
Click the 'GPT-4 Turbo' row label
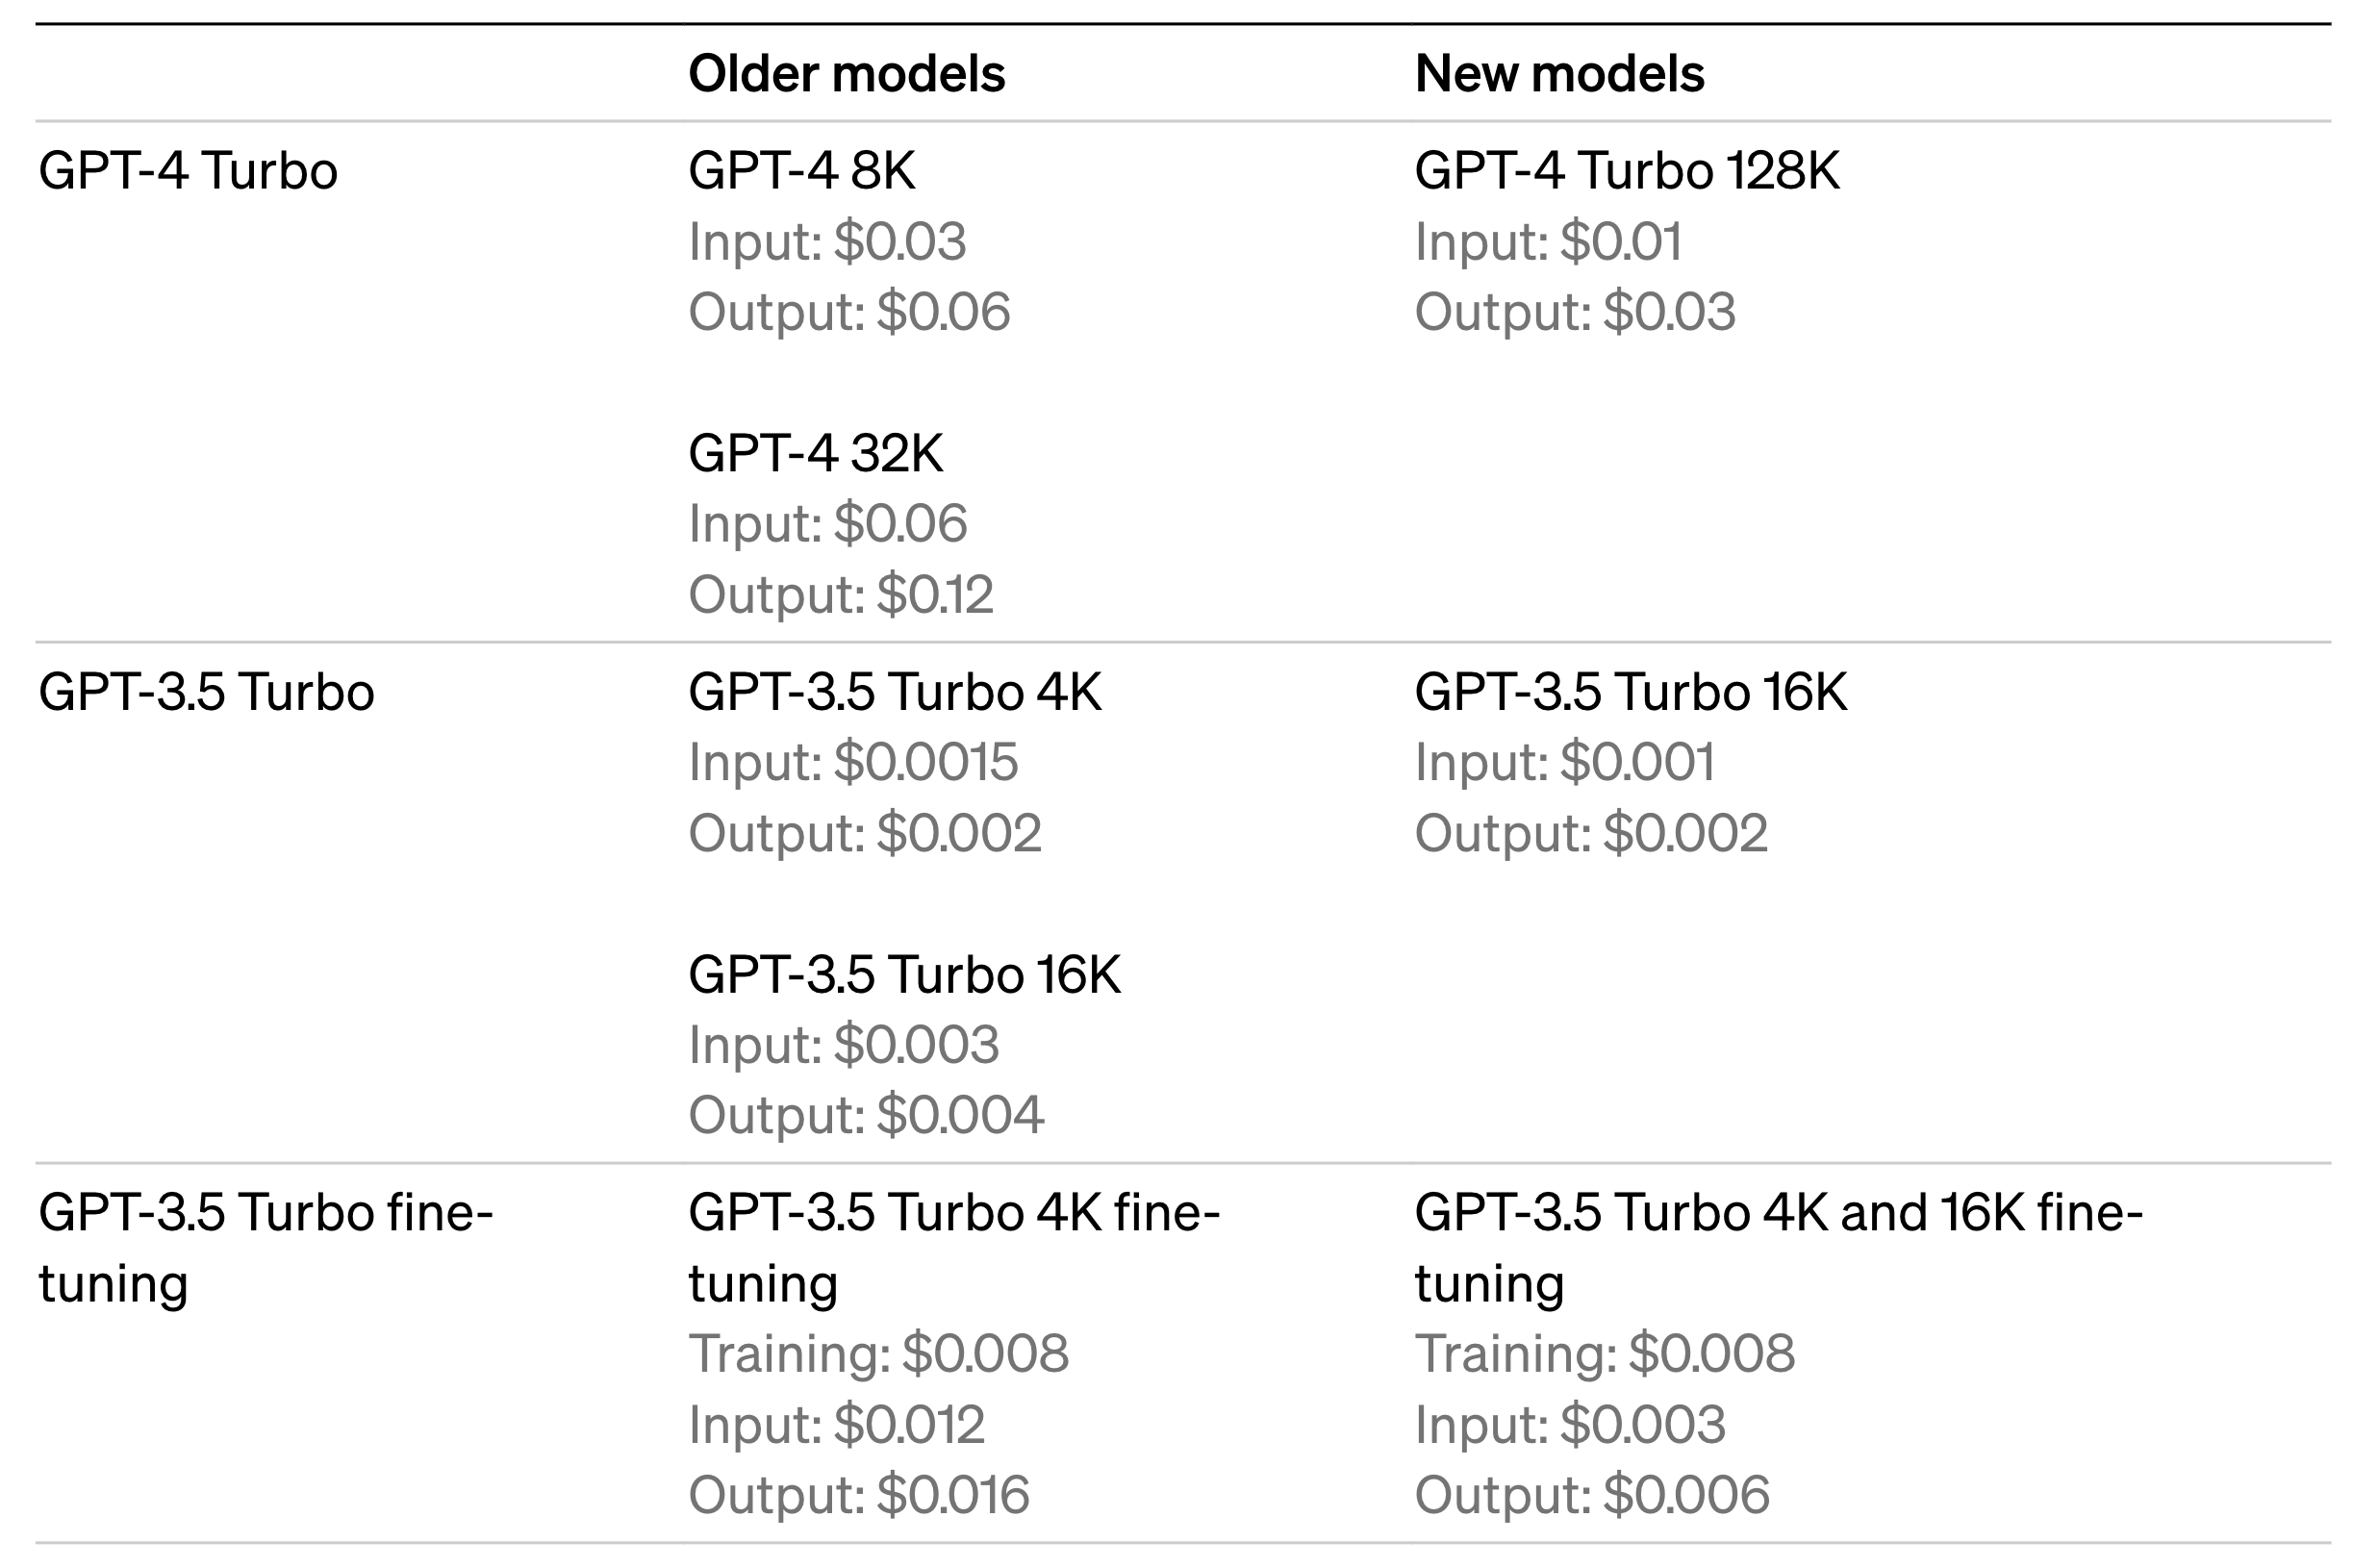(x=188, y=170)
